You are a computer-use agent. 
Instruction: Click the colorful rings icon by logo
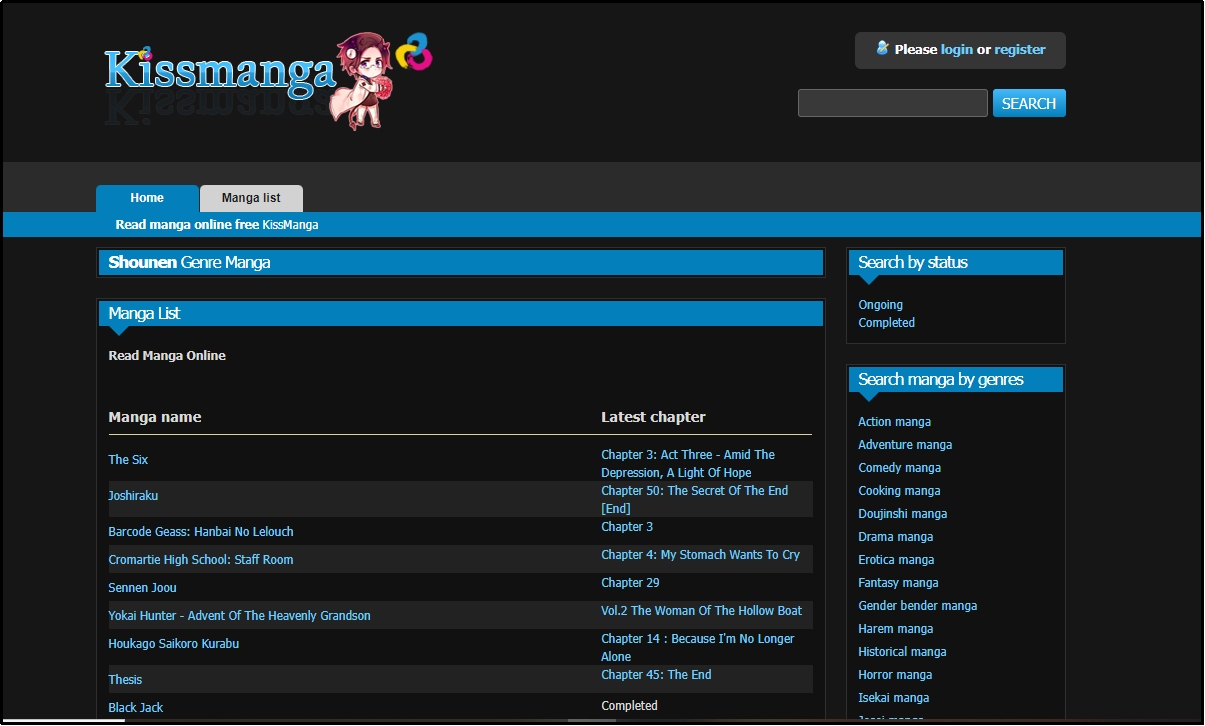click(x=414, y=52)
